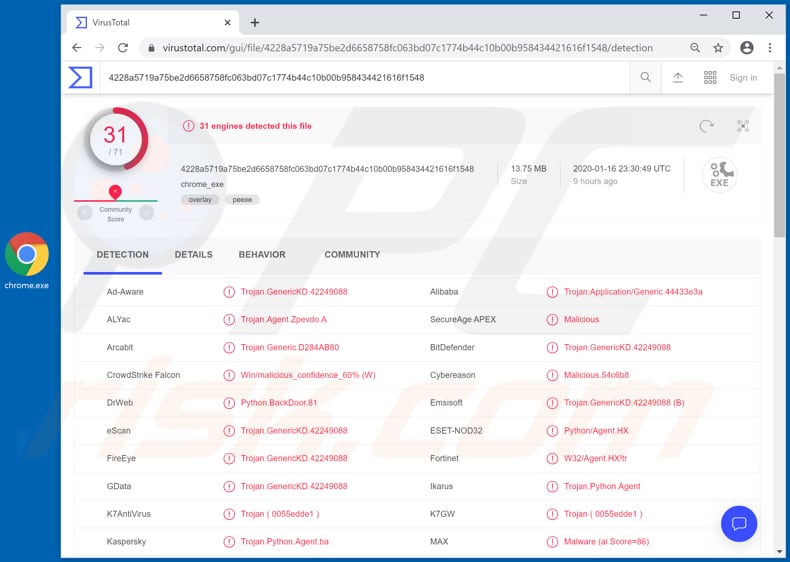Click the FireEye engine name
790x562 pixels.
pos(121,459)
